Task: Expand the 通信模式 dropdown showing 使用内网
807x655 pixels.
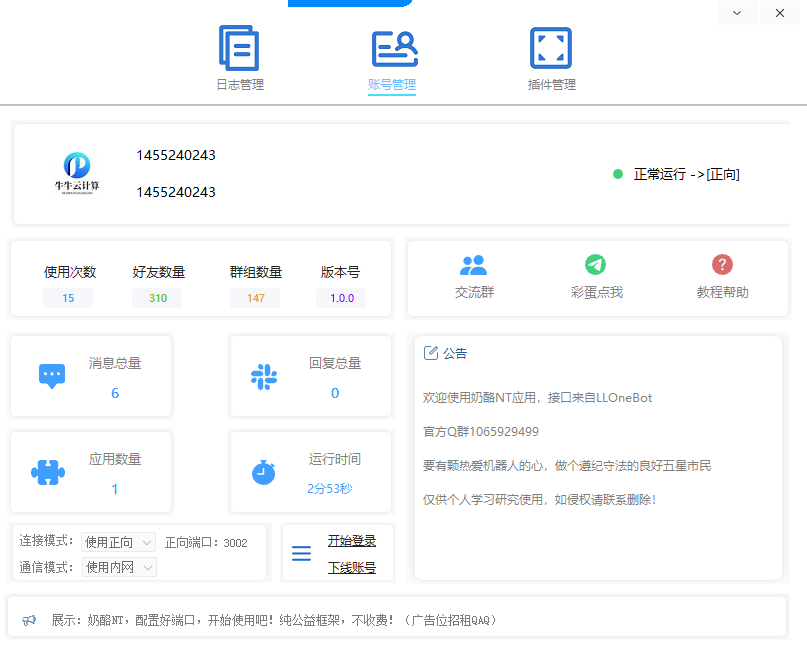Action: point(118,567)
